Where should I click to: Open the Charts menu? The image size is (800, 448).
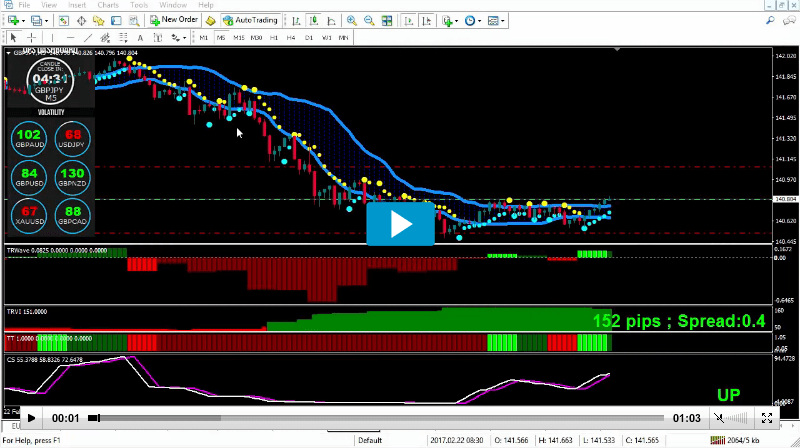pyautogui.click(x=108, y=5)
